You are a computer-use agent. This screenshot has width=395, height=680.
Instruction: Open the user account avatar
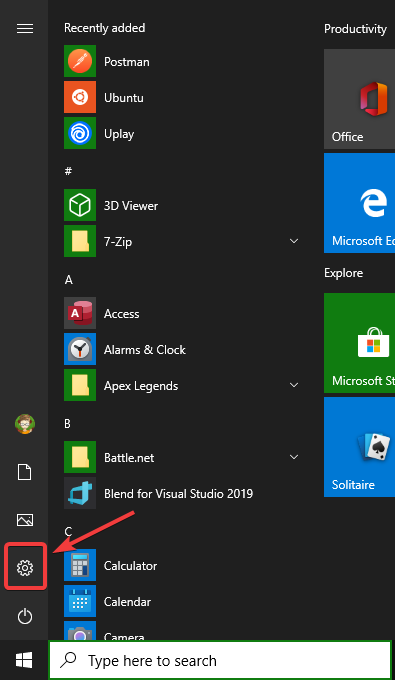(x=25, y=424)
